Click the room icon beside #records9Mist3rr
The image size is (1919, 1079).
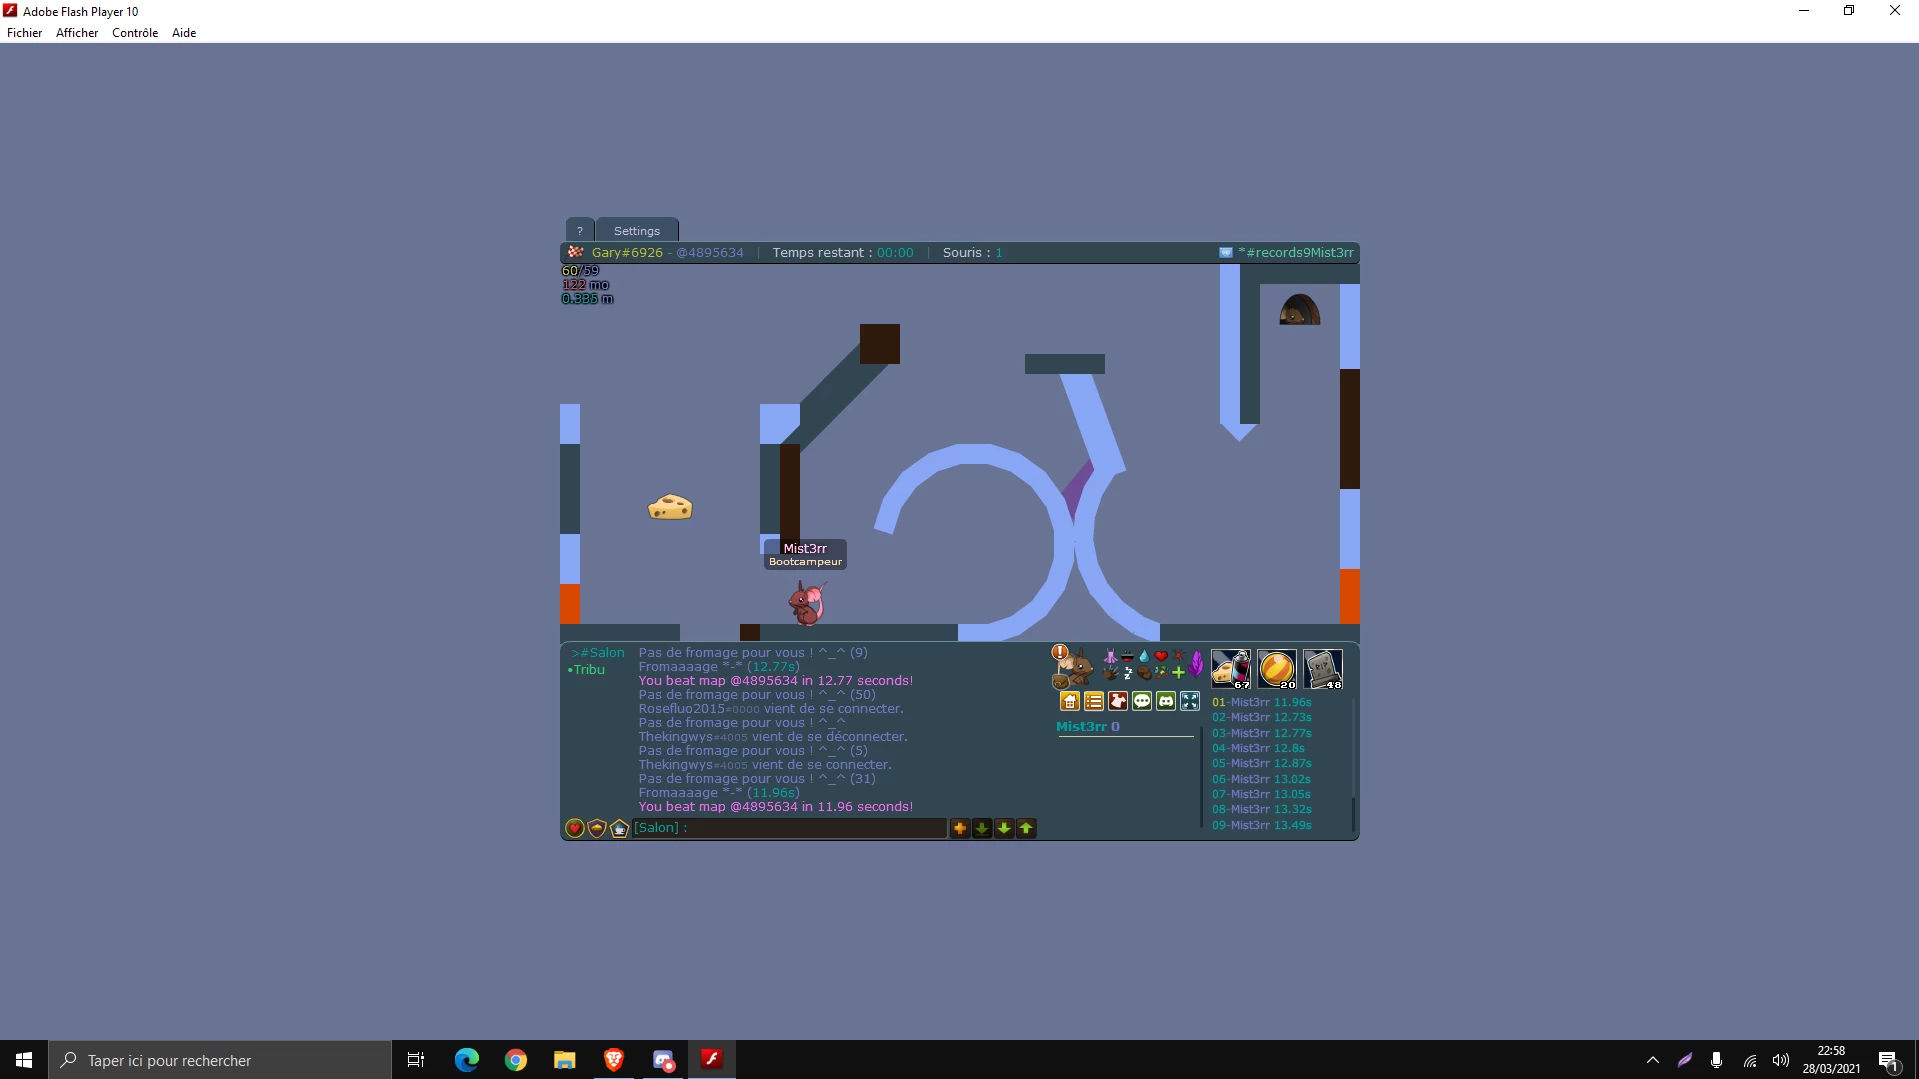coord(1226,253)
